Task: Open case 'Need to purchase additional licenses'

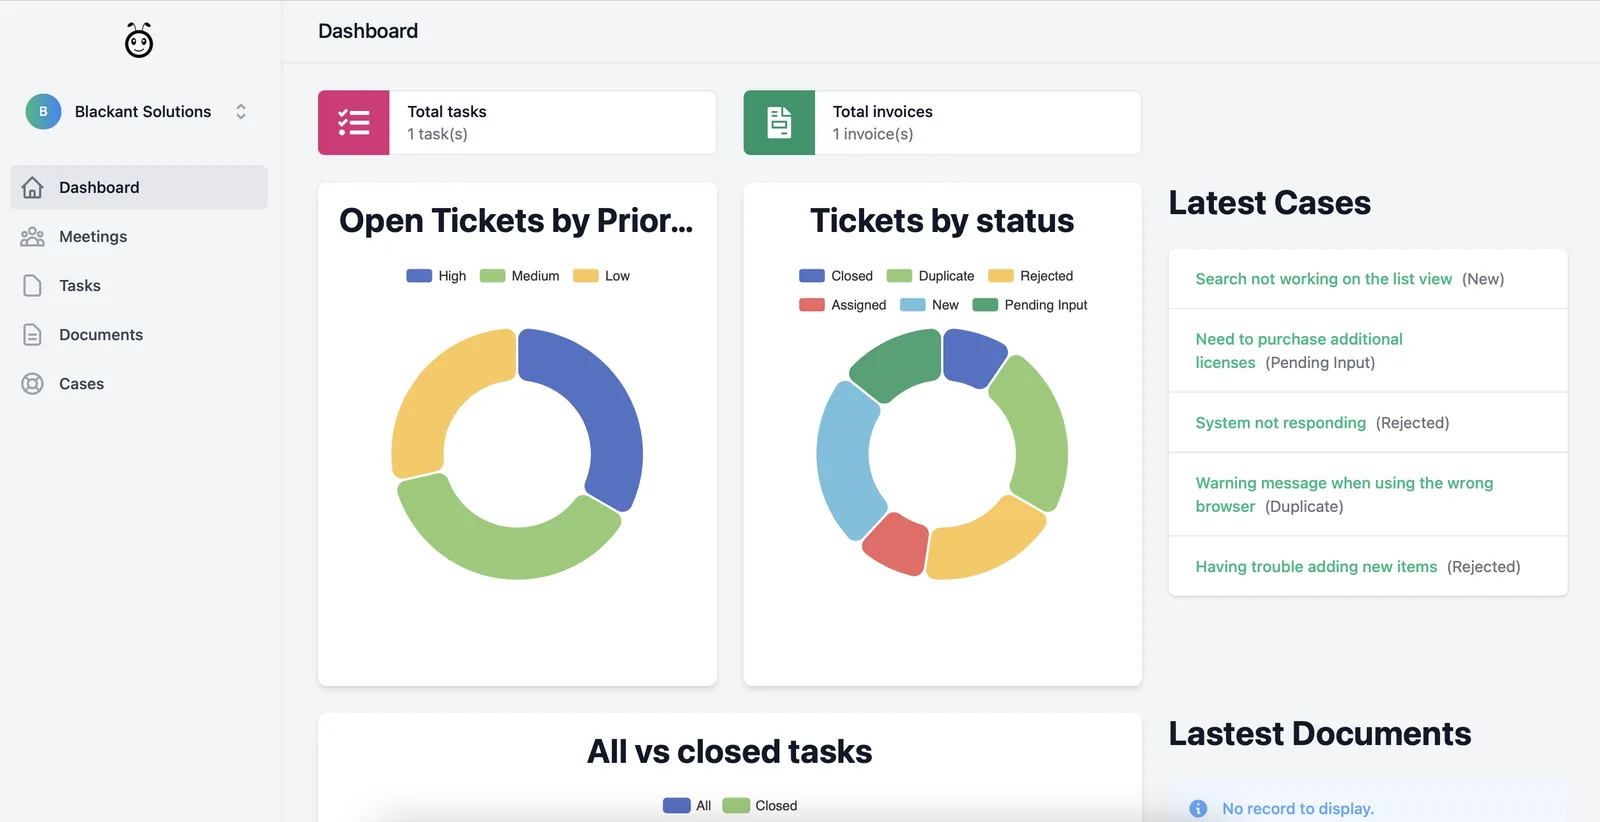Action: (1299, 351)
